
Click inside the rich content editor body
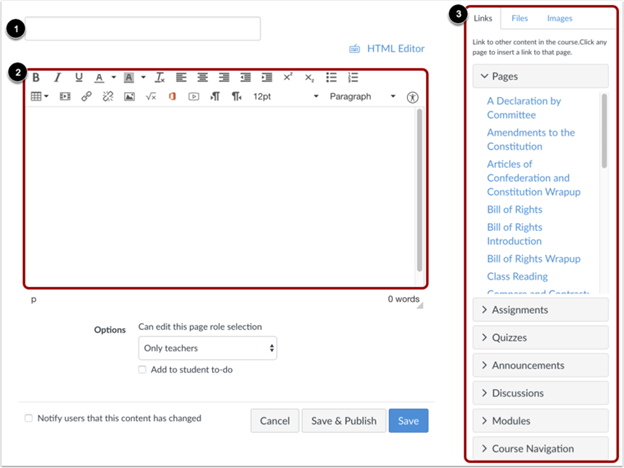pyautogui.click(x=220, y=196)
